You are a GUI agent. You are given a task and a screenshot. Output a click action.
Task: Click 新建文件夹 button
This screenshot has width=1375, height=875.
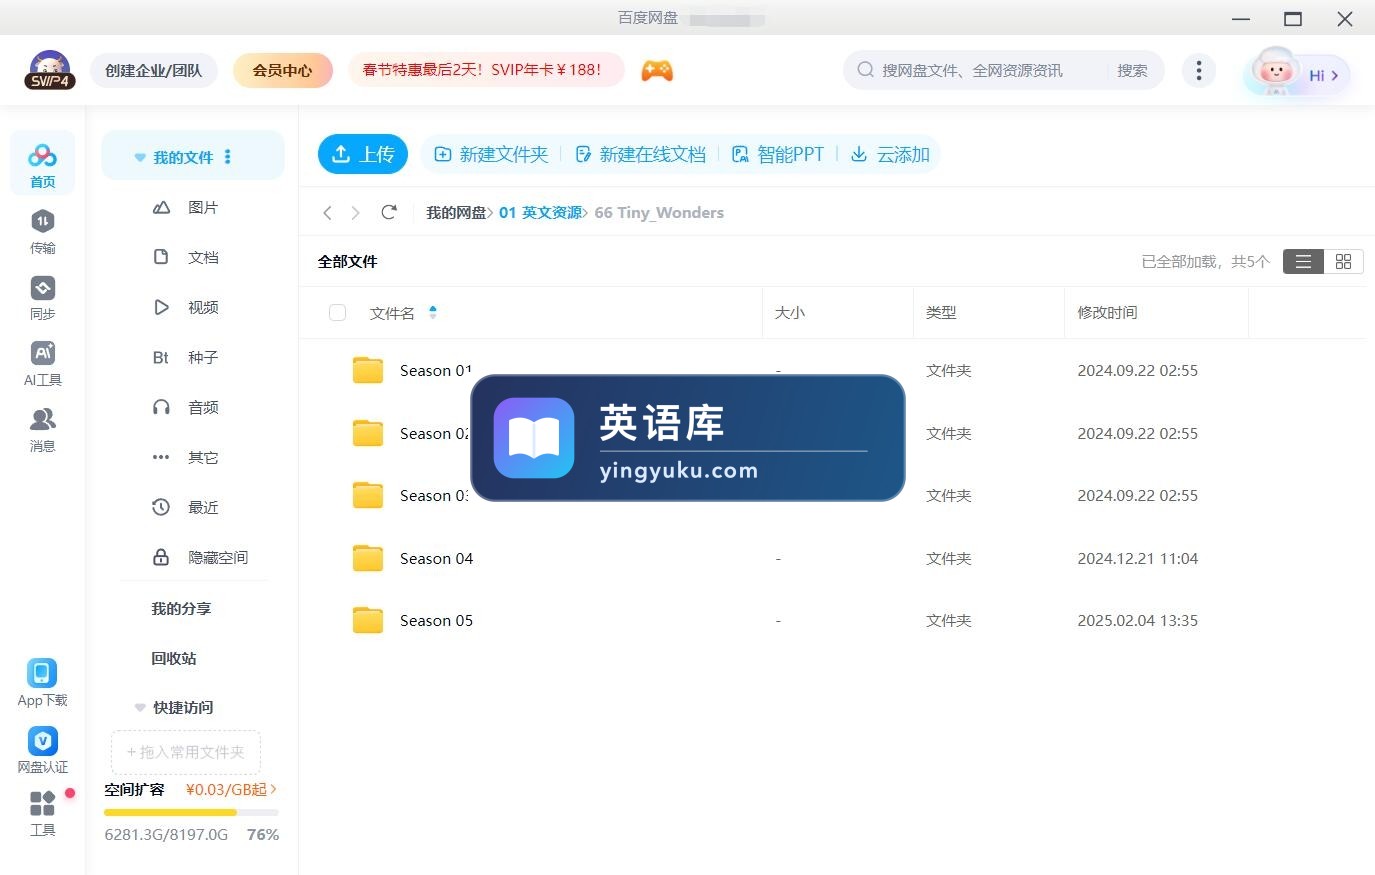click(x=491, y=154)
